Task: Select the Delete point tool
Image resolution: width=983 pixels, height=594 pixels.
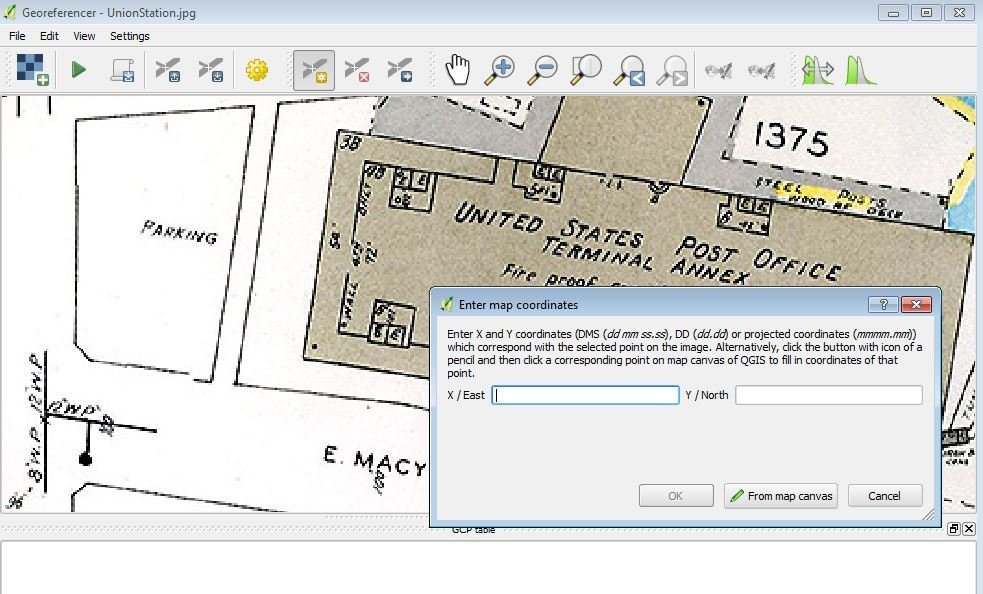Action: [357, 70]
